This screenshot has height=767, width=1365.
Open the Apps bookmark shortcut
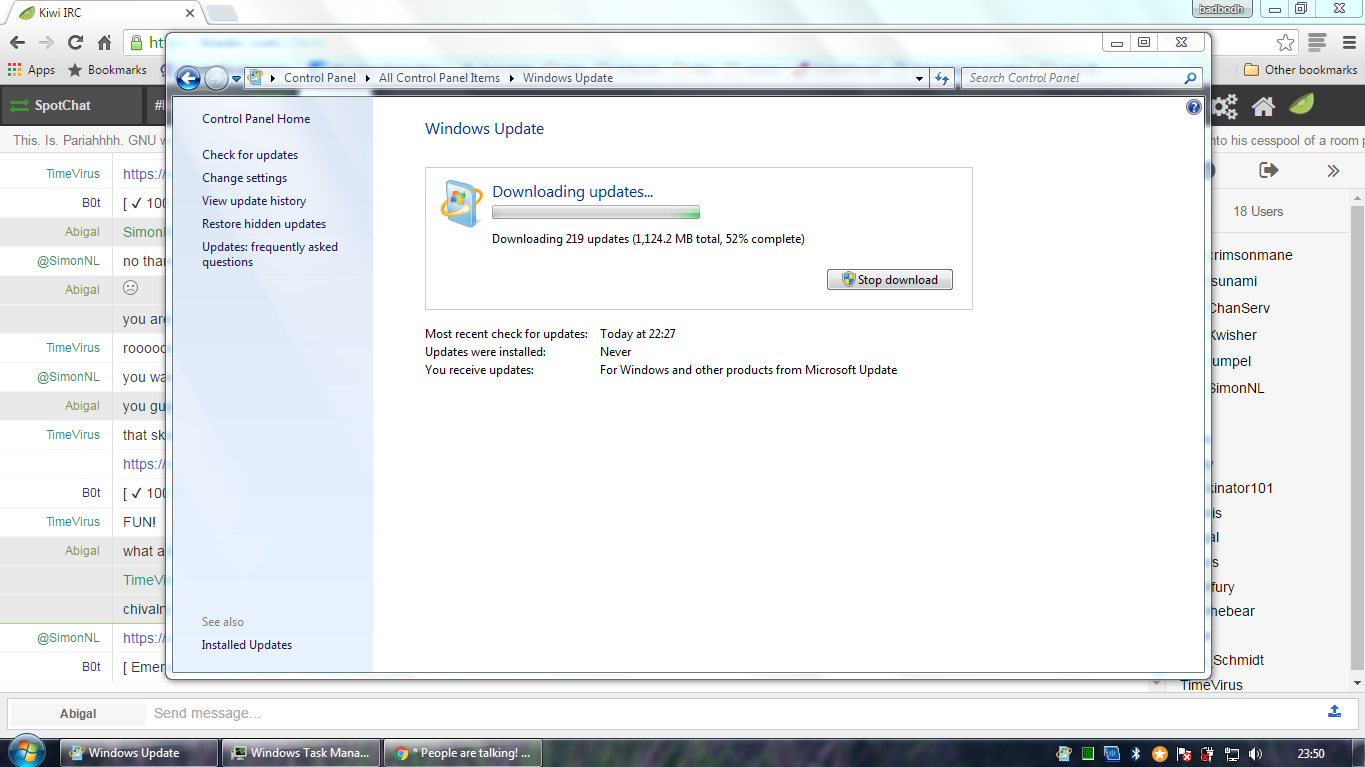click(x=31, y=70)
